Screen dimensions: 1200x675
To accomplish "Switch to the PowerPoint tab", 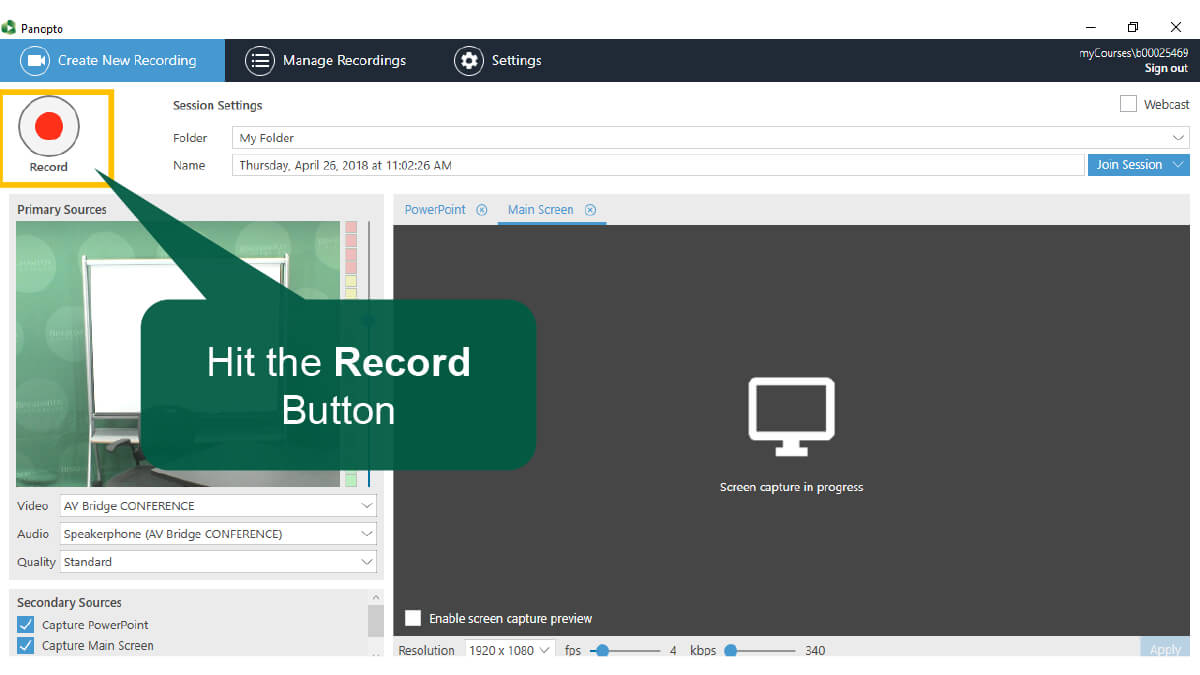I will [435, 210].
